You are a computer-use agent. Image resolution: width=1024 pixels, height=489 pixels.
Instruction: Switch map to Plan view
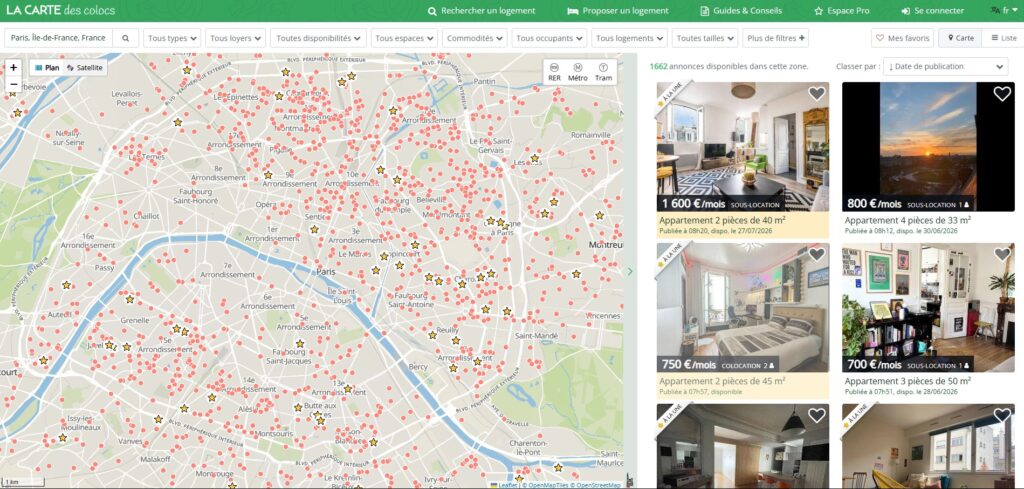click(x=47, y=67)
